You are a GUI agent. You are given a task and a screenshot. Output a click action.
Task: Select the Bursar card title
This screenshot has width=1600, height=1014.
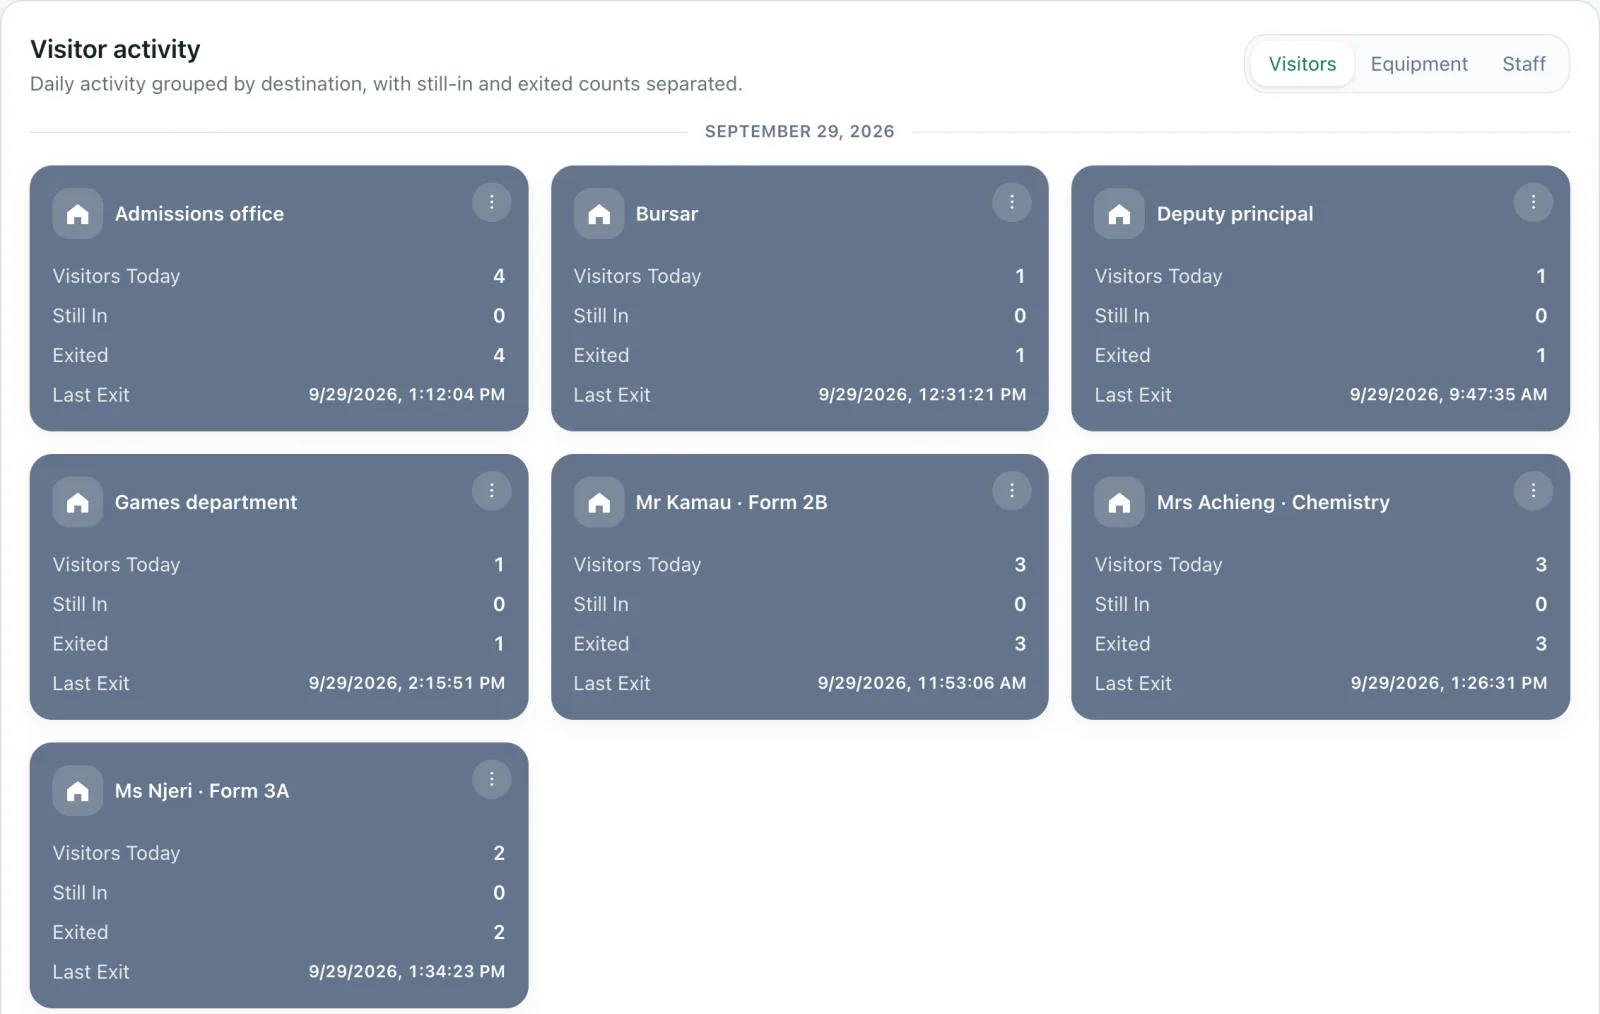click(667, 214)
